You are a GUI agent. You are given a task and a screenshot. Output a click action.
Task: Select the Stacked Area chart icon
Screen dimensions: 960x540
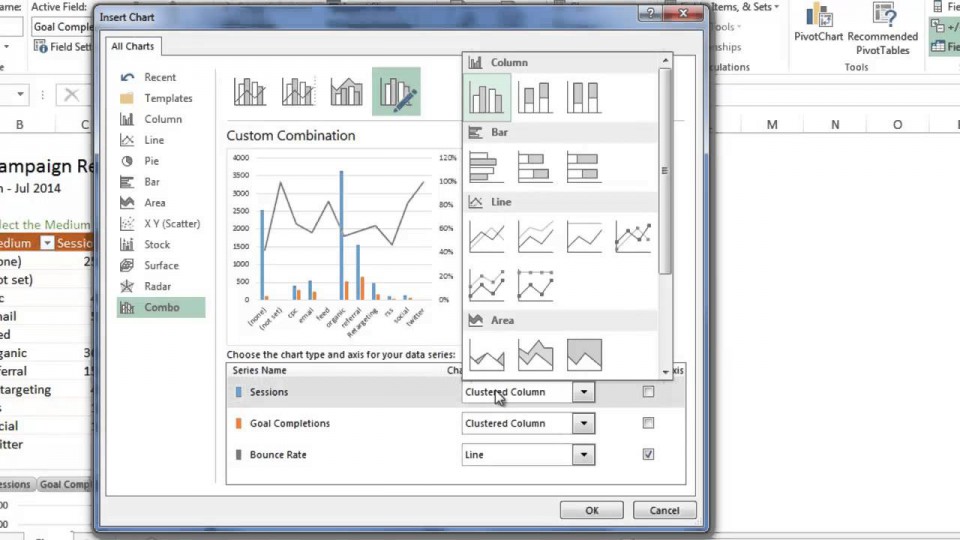point(536,354)
